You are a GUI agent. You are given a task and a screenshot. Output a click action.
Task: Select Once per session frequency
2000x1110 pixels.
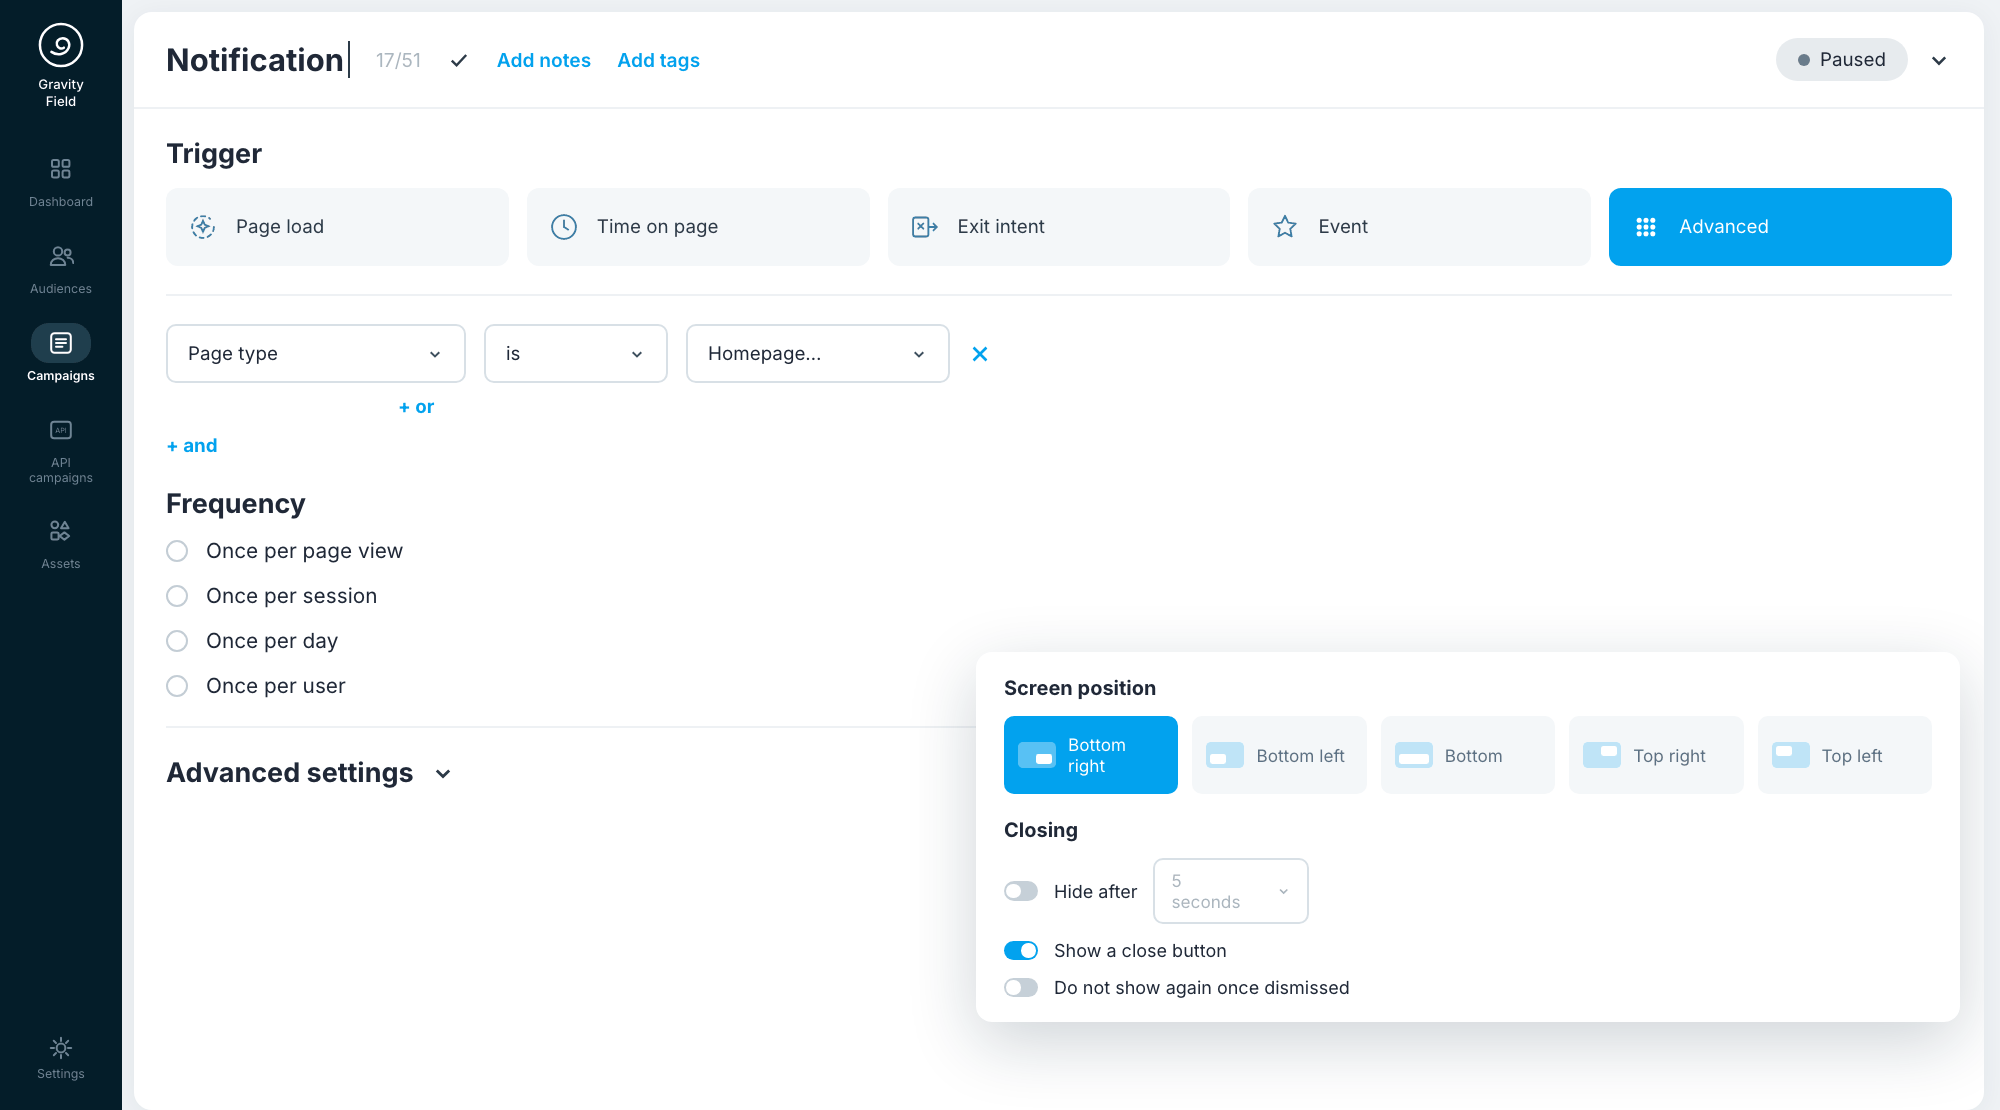pyautogui.click(x=177, y=596)
